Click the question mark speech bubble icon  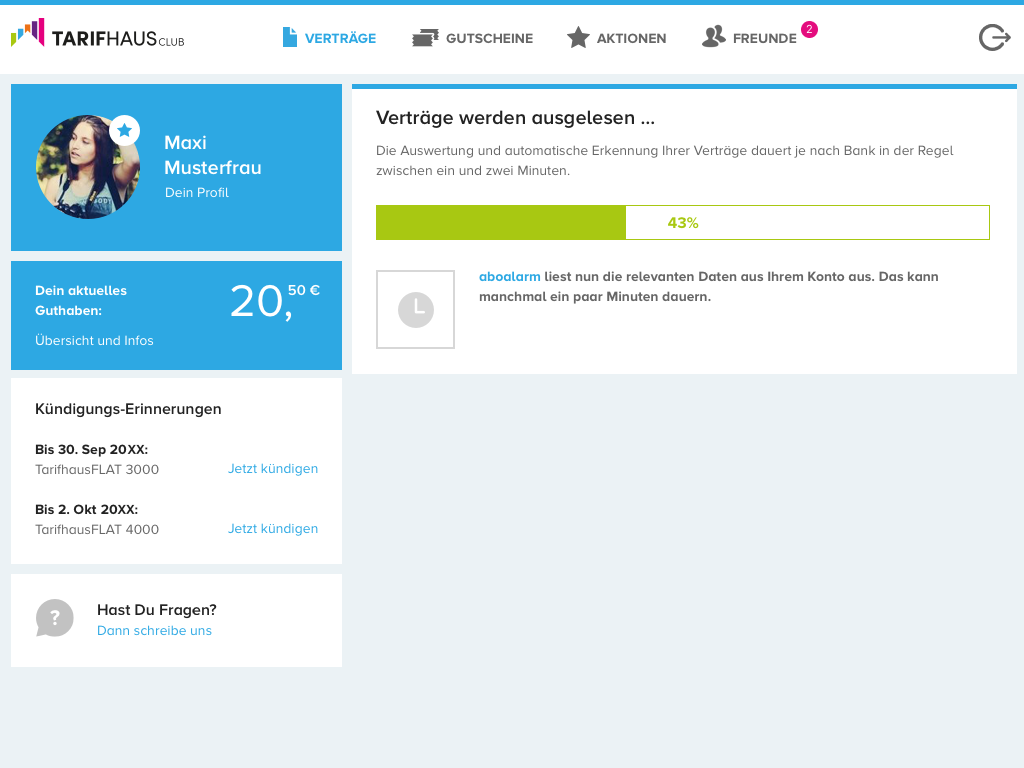[x=55, y=618]
